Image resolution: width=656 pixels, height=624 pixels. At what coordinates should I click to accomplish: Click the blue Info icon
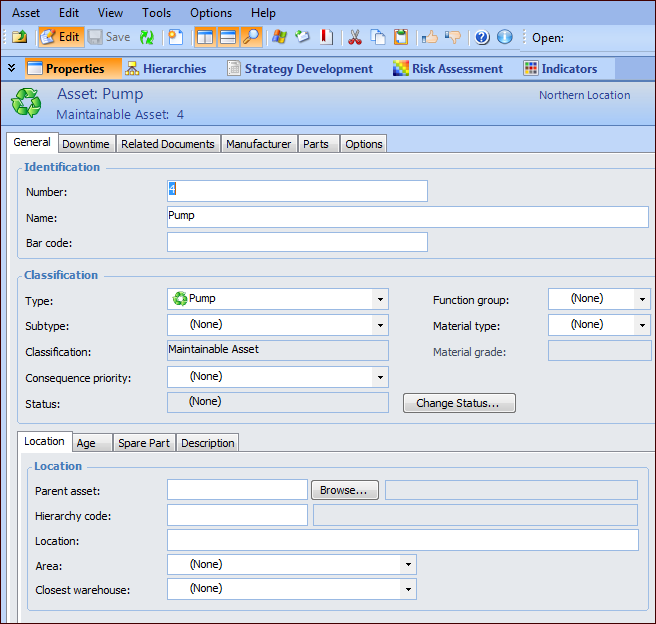coord(505,37)
